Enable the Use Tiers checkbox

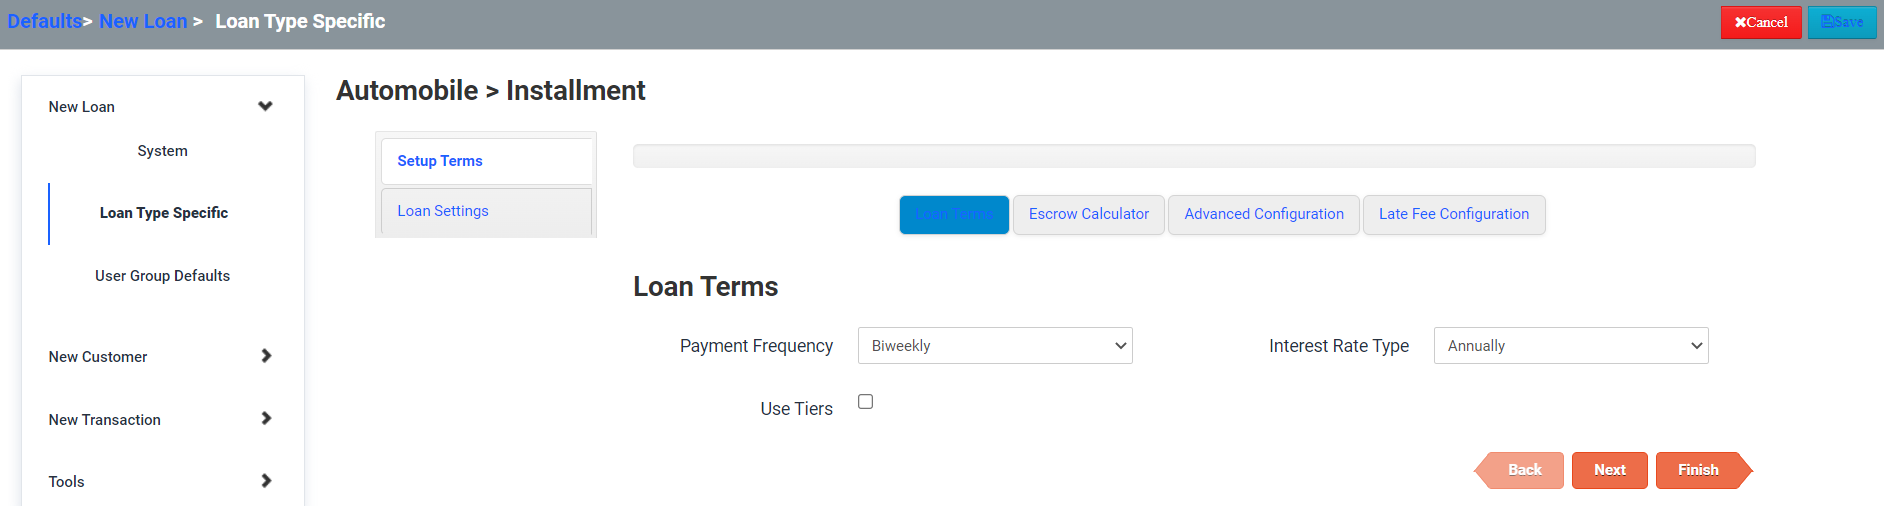point(866,402)
